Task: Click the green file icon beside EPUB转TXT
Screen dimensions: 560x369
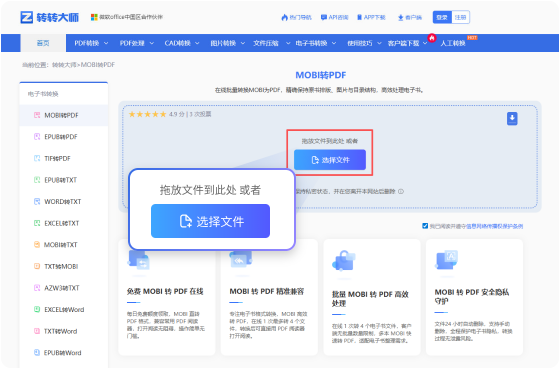Action: pyautogui.click(x=37, y=180)
